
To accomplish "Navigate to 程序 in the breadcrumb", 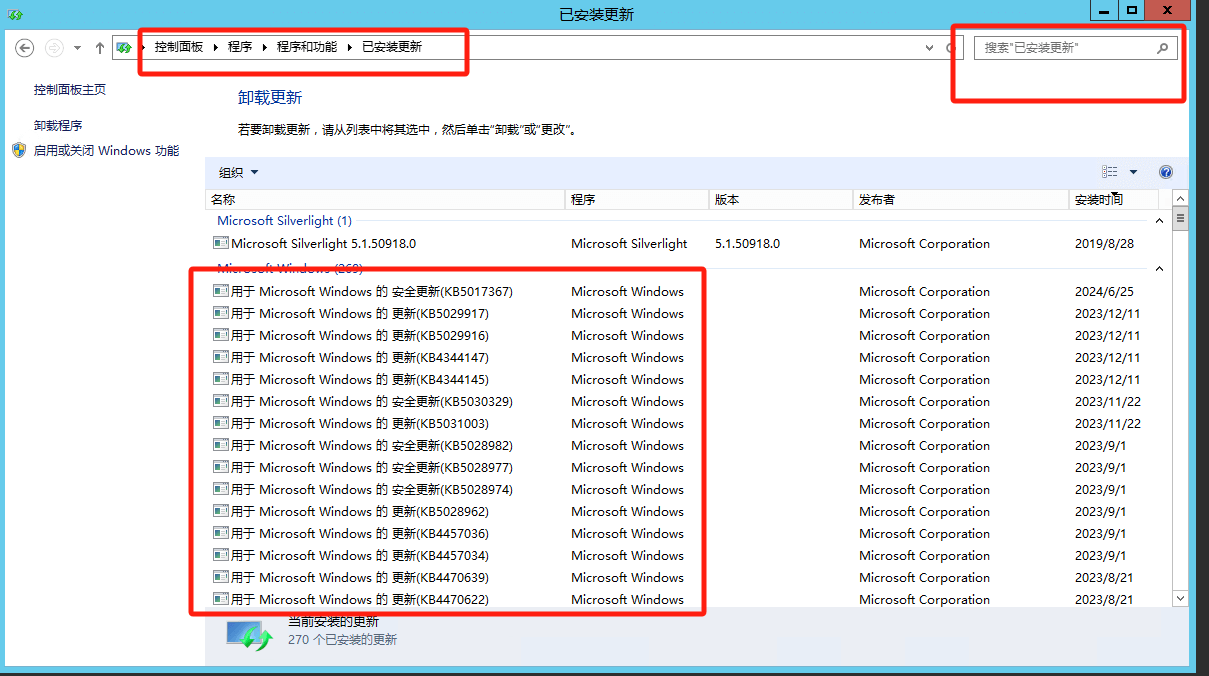I will pyautogui.click(x=240, y=47).
